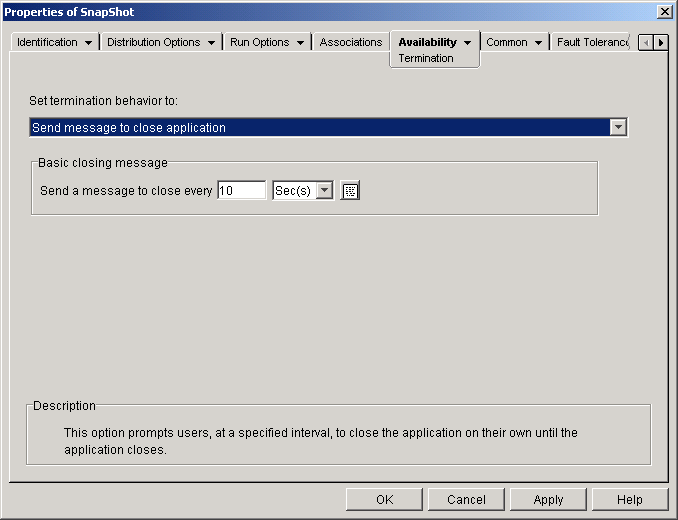Select 'Send message to close application' field
Image resolution: width=678 pixels, height=520 pixels.
[329, 127]
